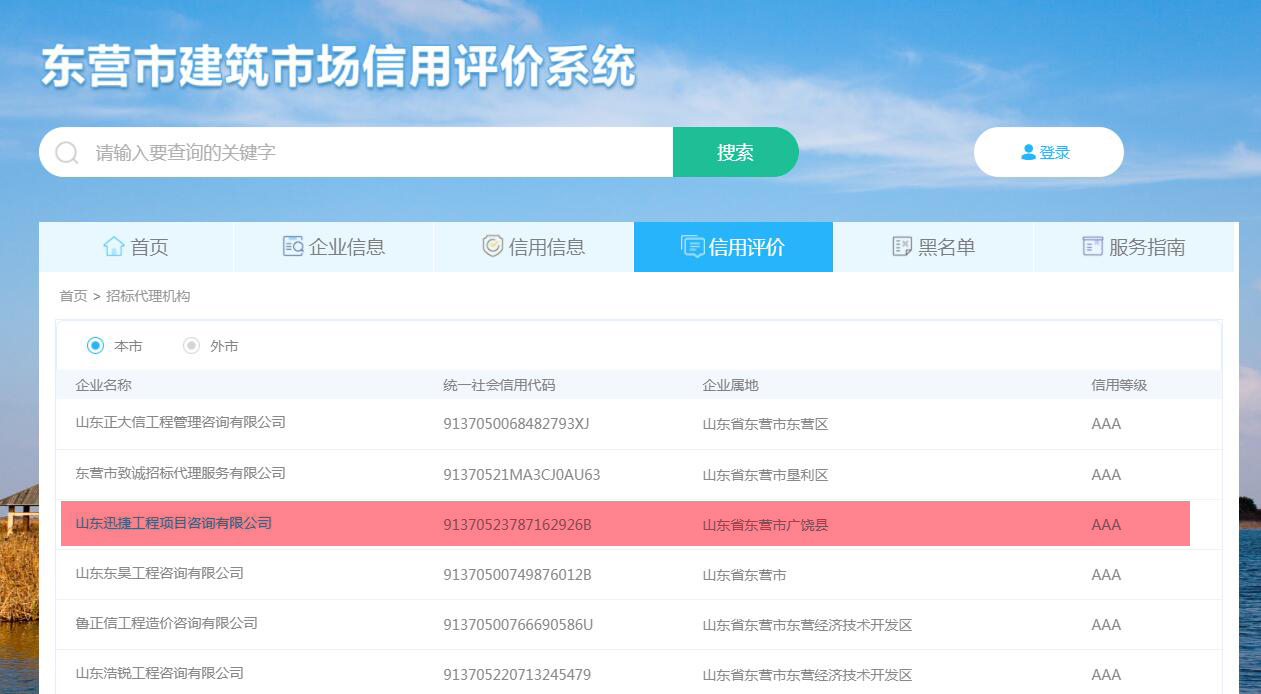Select the 外市 radio button

(191, 346)
